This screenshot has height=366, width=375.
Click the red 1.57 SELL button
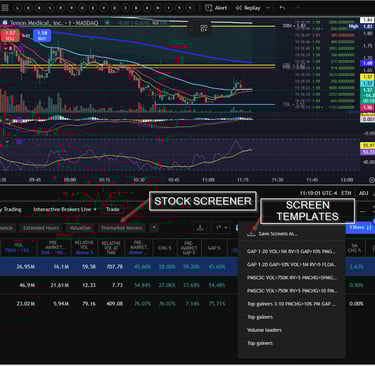tap(10, 35)
